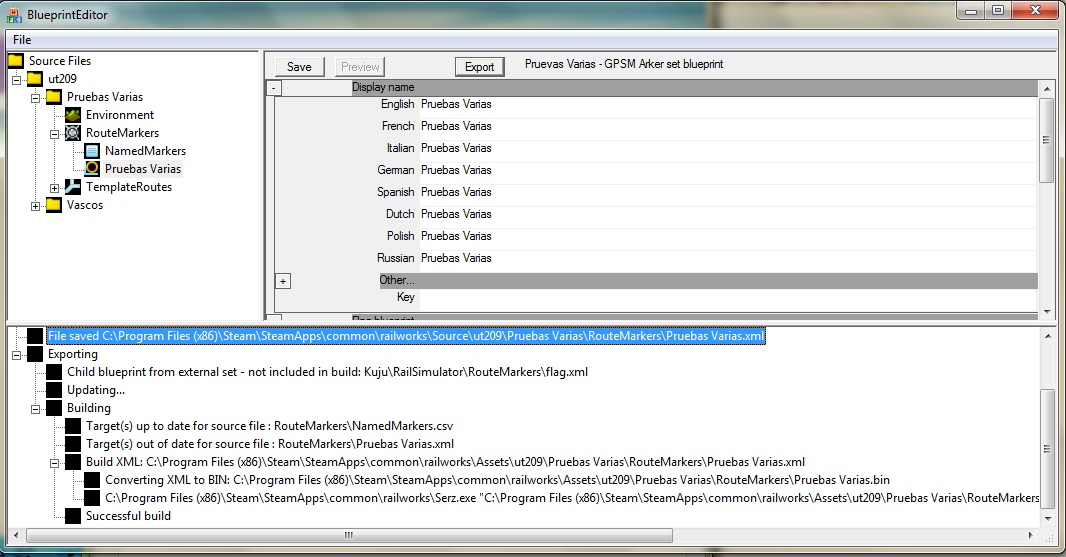
Task: Click the Save button
Action: coord(299,67)
